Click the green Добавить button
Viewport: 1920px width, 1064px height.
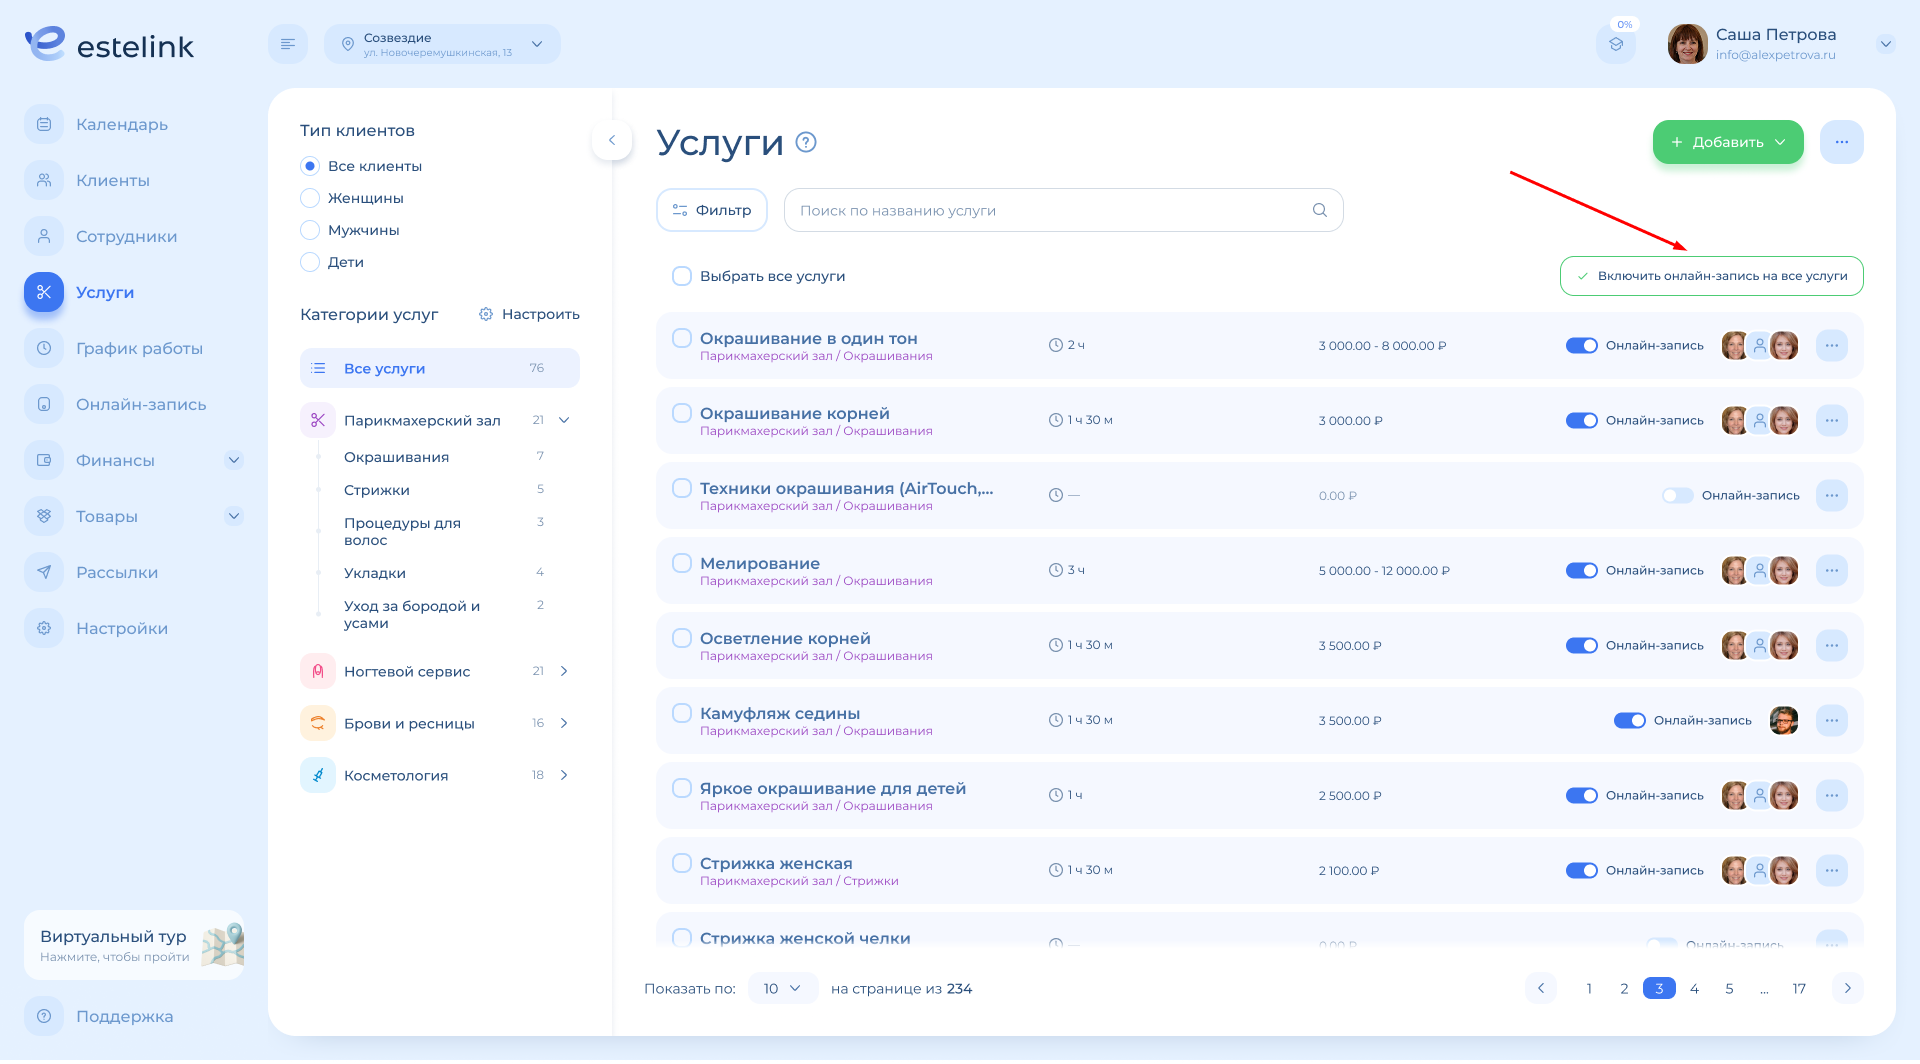(1727, 142)
